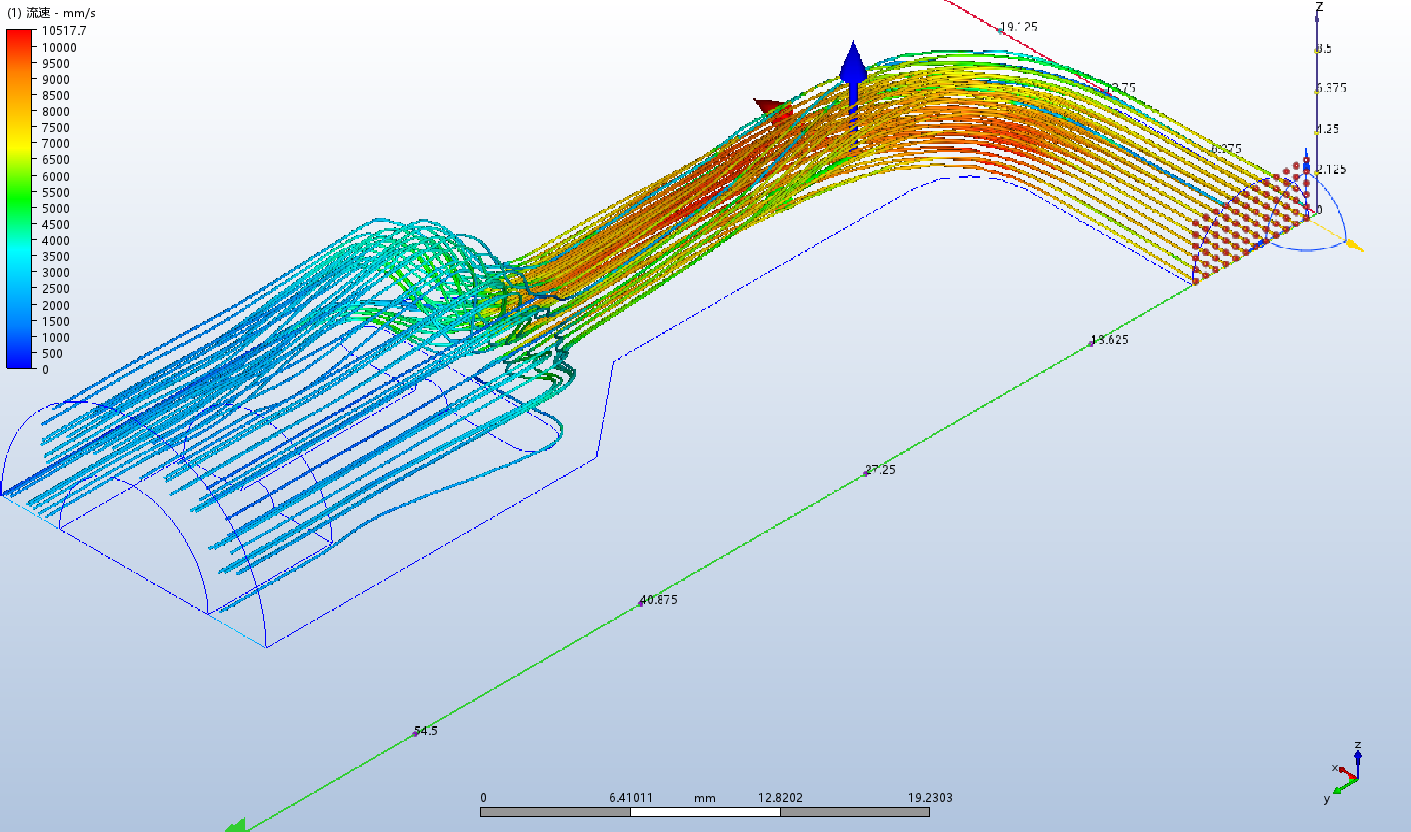Click the 19.125 tick on red axis
Image resolution: width=1411 pixels, height=832 pixels.
[1001, 29]
